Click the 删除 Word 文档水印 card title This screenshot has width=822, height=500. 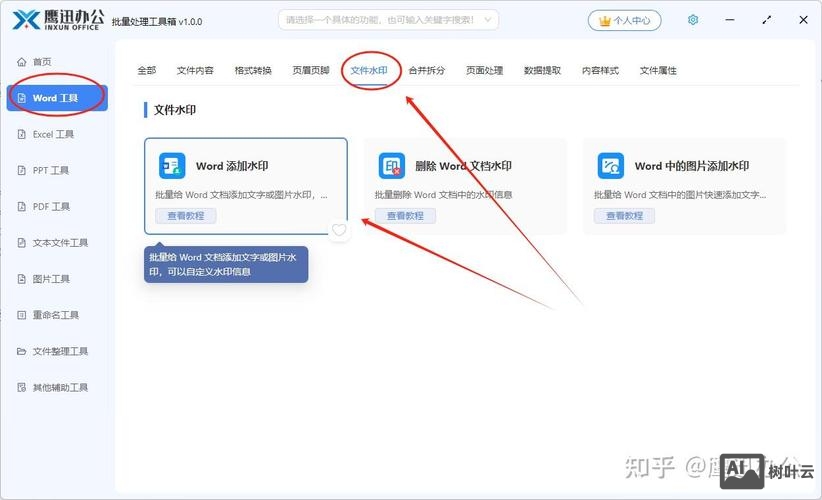click(463, 166)
